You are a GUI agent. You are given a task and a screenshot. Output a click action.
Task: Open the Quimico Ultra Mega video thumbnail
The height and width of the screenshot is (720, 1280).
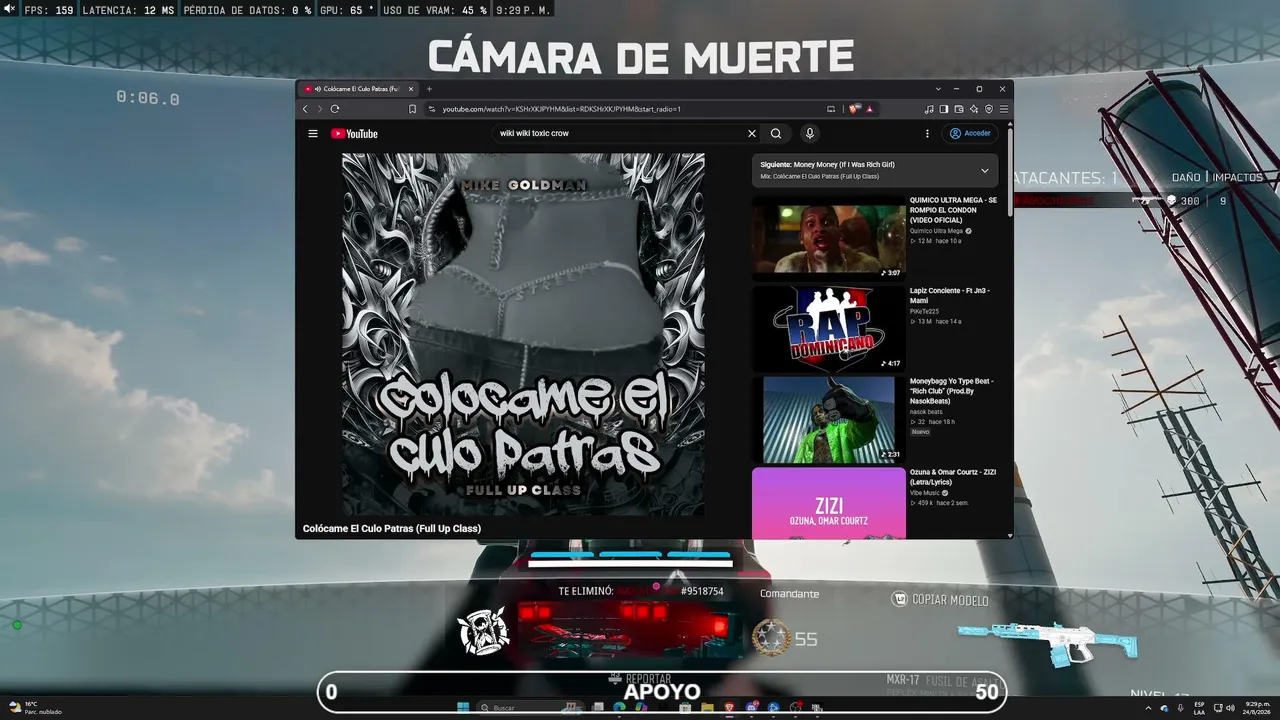(829, 240)
